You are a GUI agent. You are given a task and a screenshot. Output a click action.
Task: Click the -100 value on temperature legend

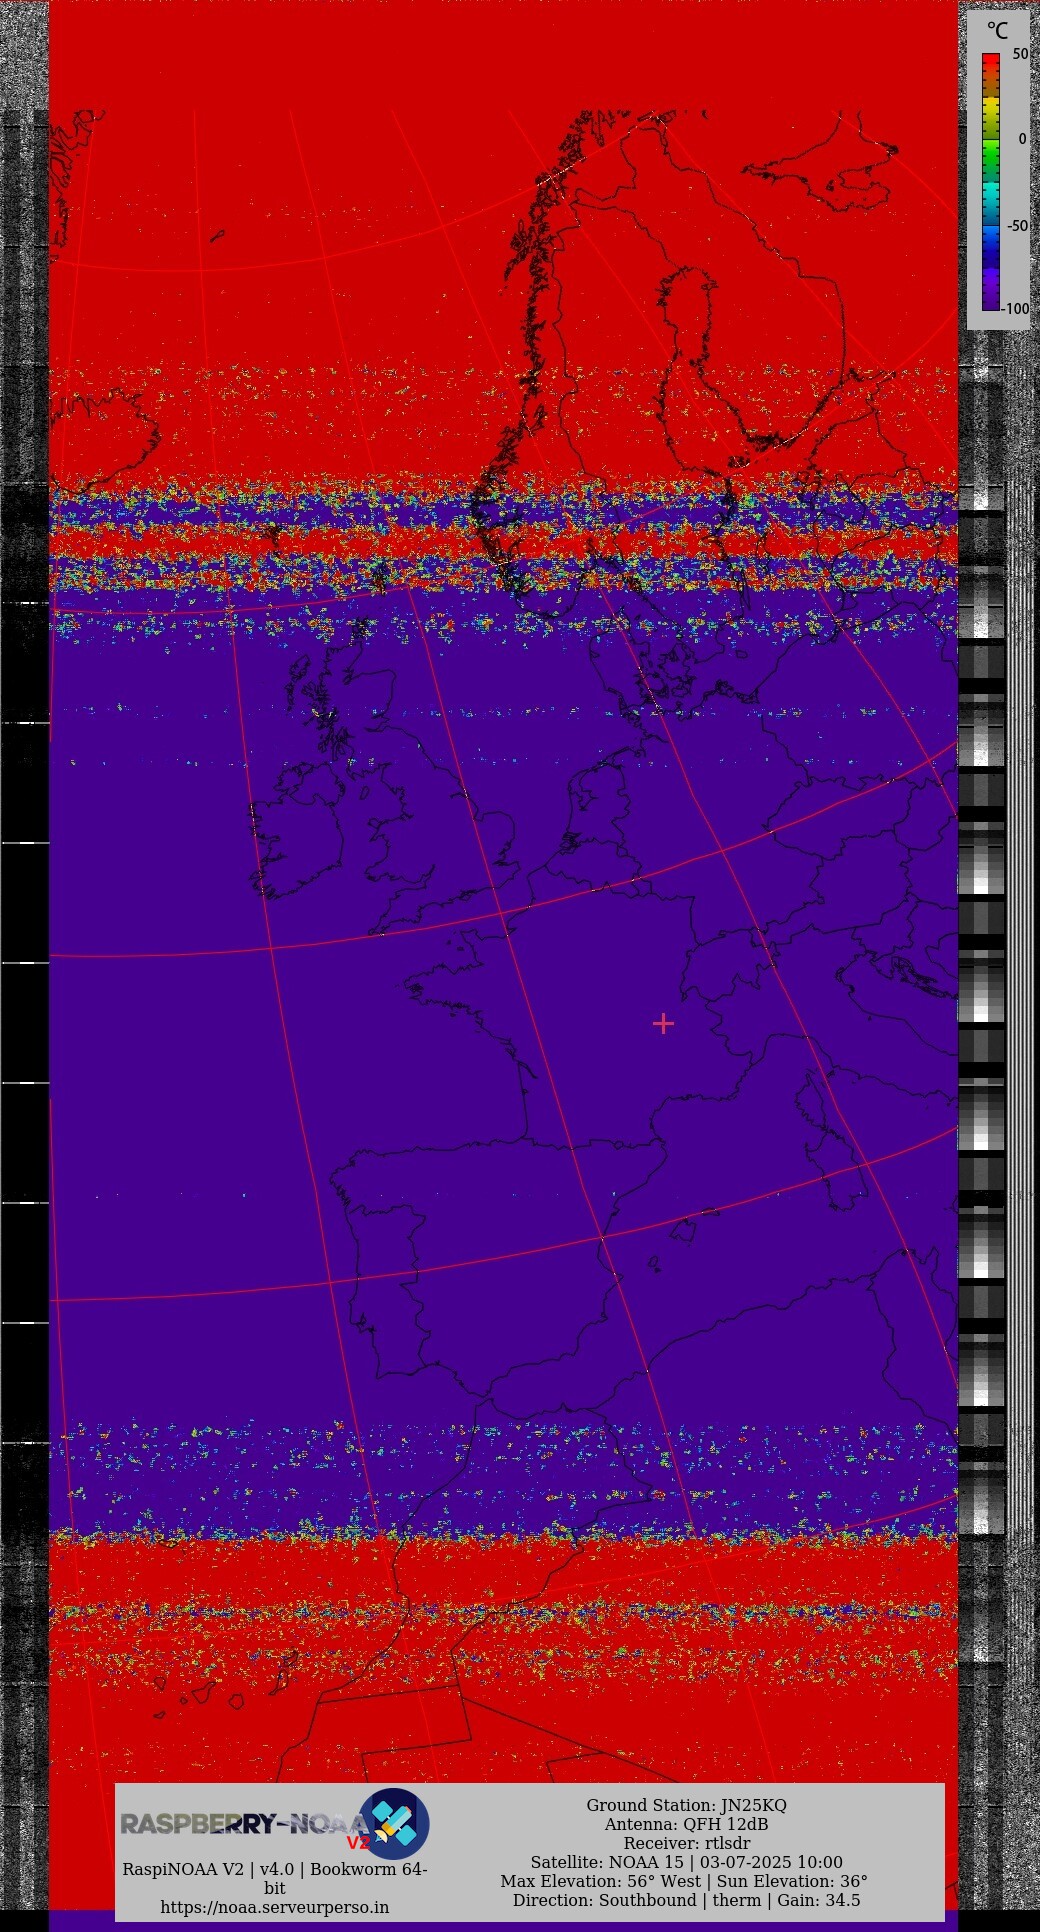[1015, 308]
